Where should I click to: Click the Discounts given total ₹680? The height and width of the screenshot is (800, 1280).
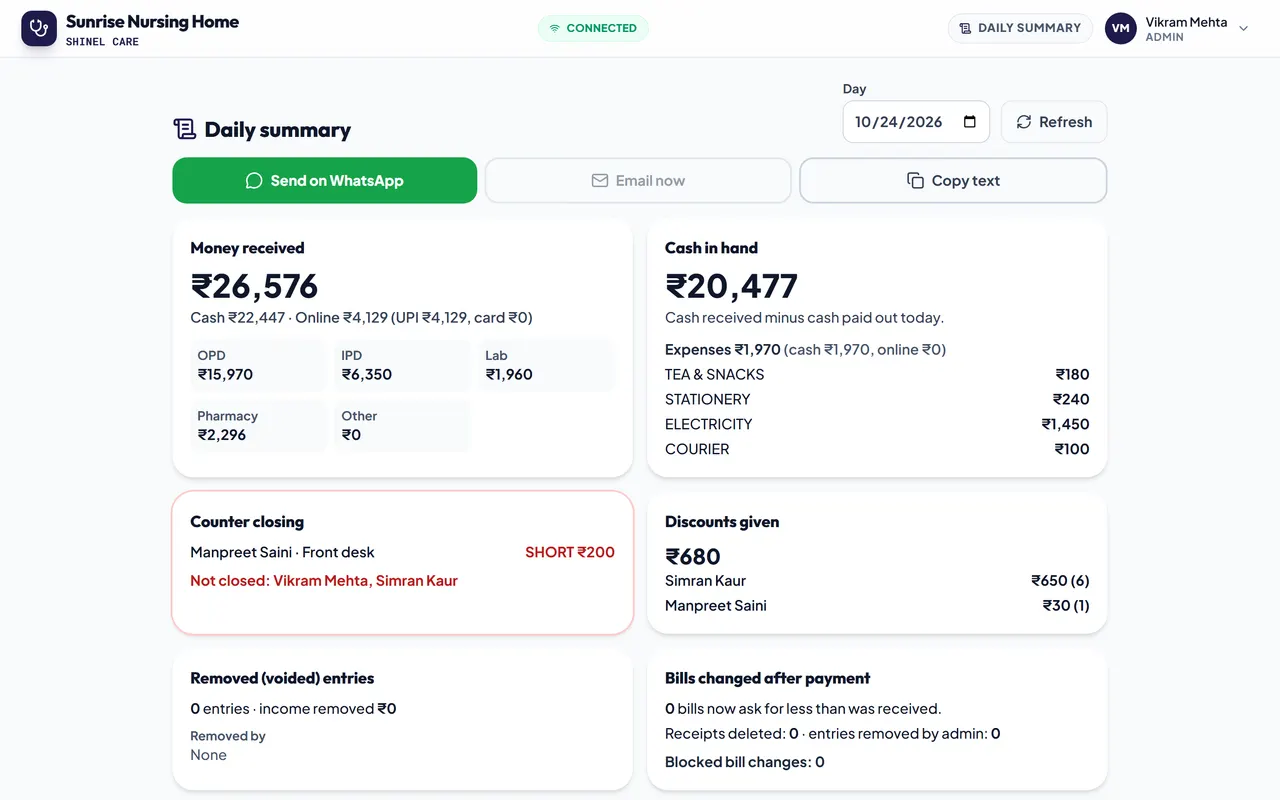pyautogui.click(x=693, y=556)
